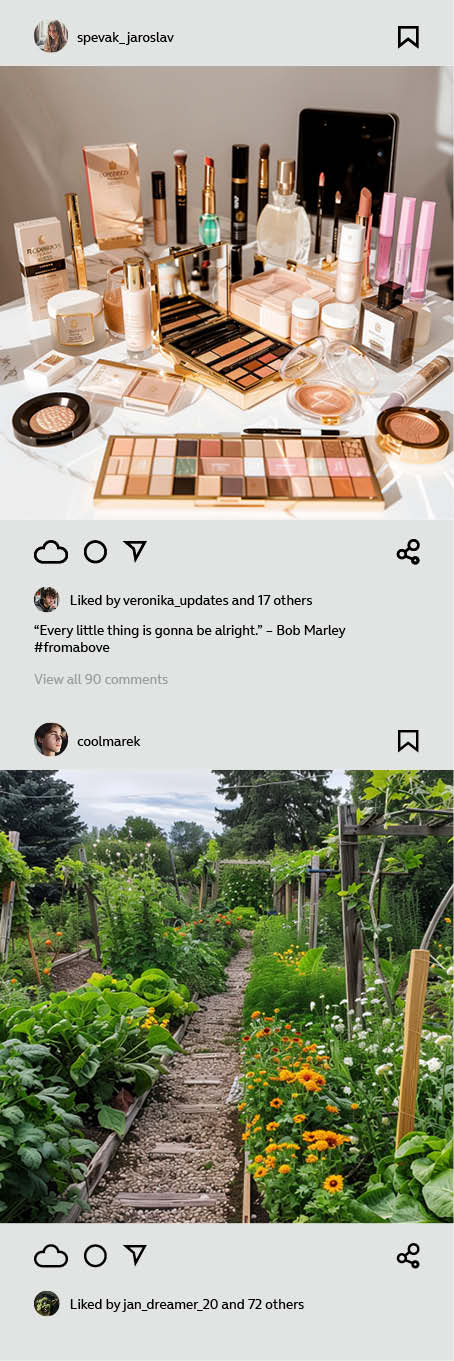The height and width of the screenshot is (1361, 454).
Task: Open comments circle icon under garden photo
Action: coord(95,1256)
